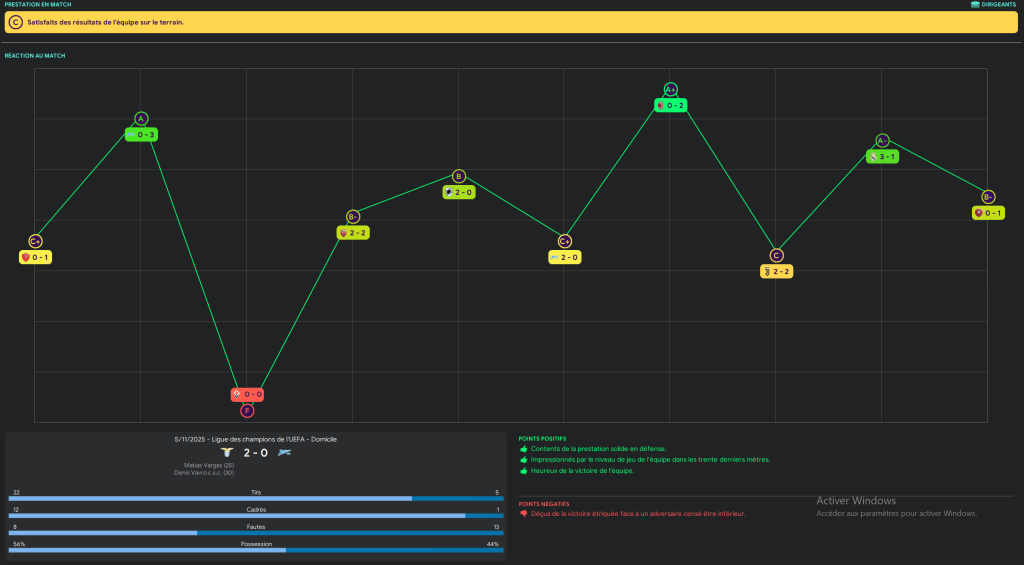Click the thumbs-down icon under Points négatifs
This screenshot has width=1024, height=565.
[x=523, y=513]
